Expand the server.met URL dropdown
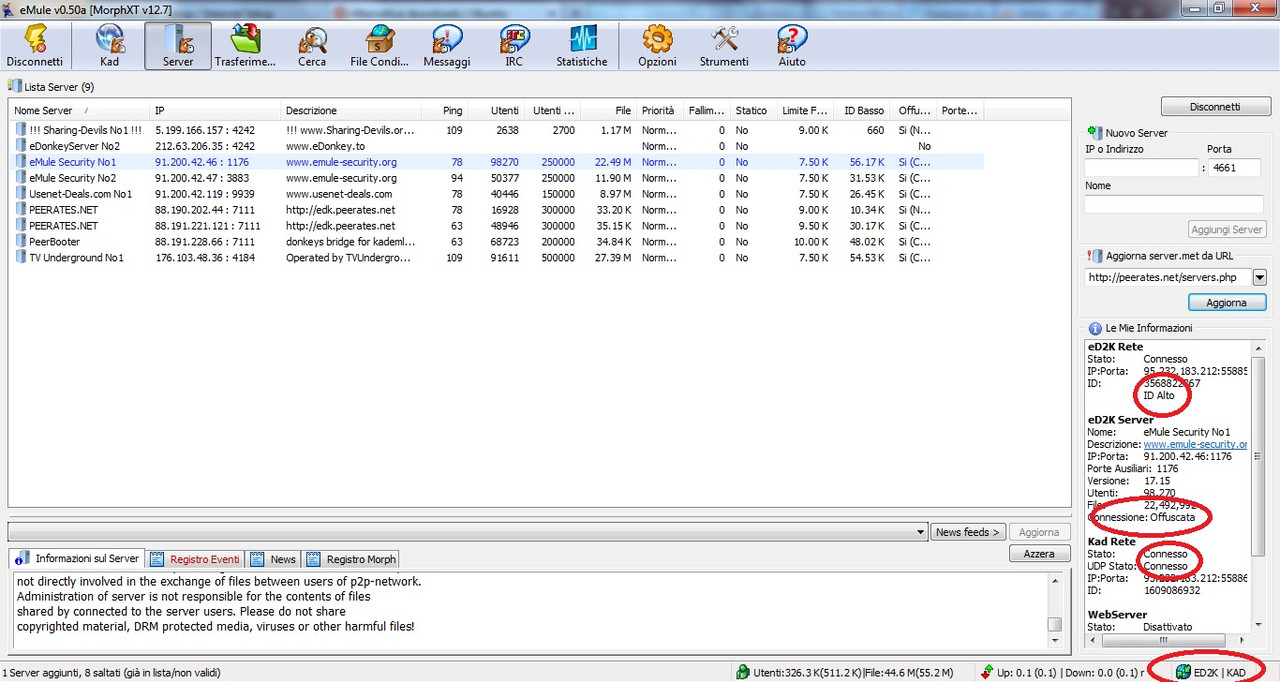This screenshot has height=682, width=1280. click(1259, 277)
